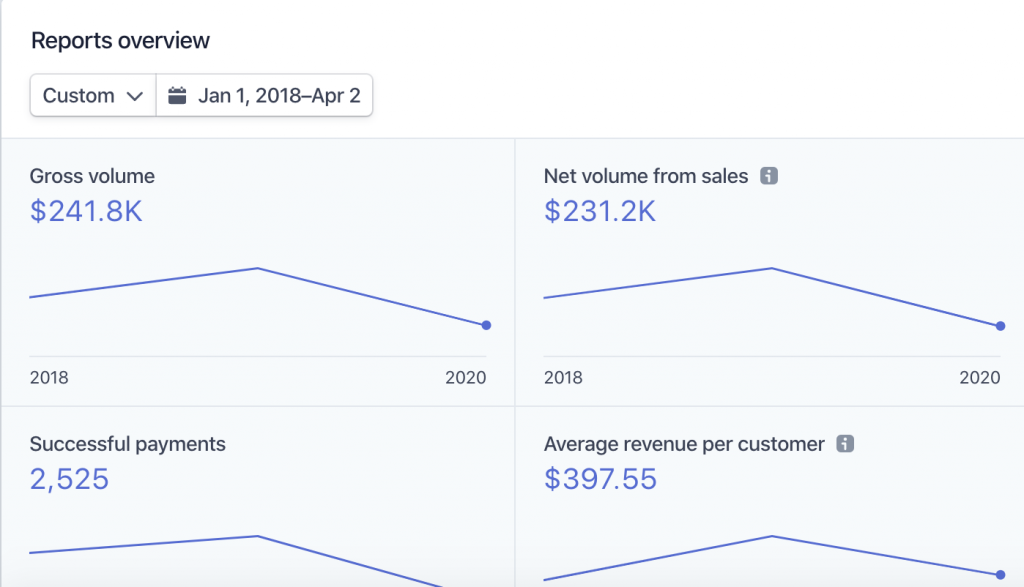Click the Reports overview heading
1024x587 pixels.
coord(120,41)
